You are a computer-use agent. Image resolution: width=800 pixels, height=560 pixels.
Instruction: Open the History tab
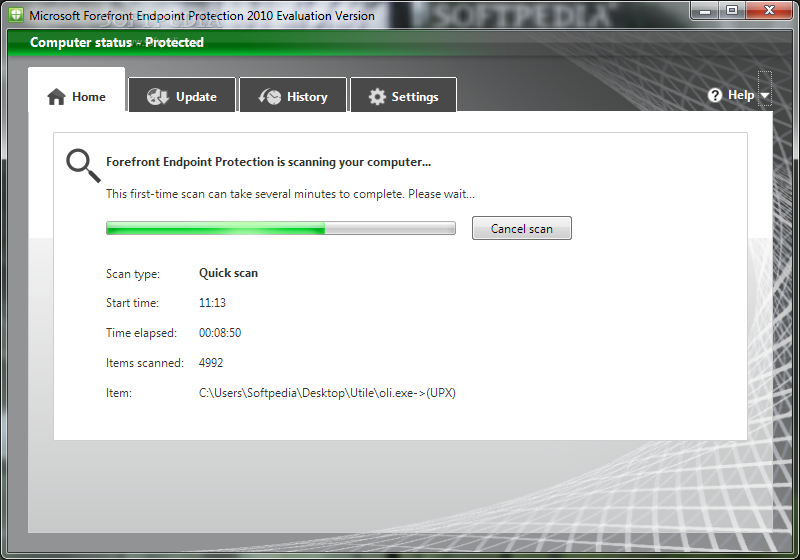(x=293, y=95)
